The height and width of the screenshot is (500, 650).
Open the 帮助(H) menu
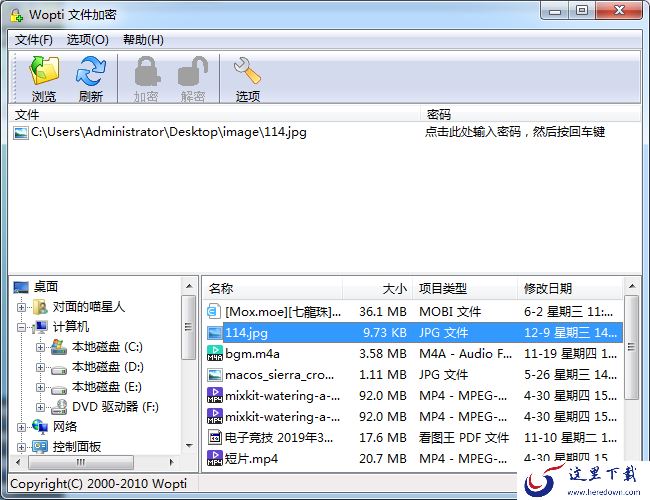click(x=143, y=40)
